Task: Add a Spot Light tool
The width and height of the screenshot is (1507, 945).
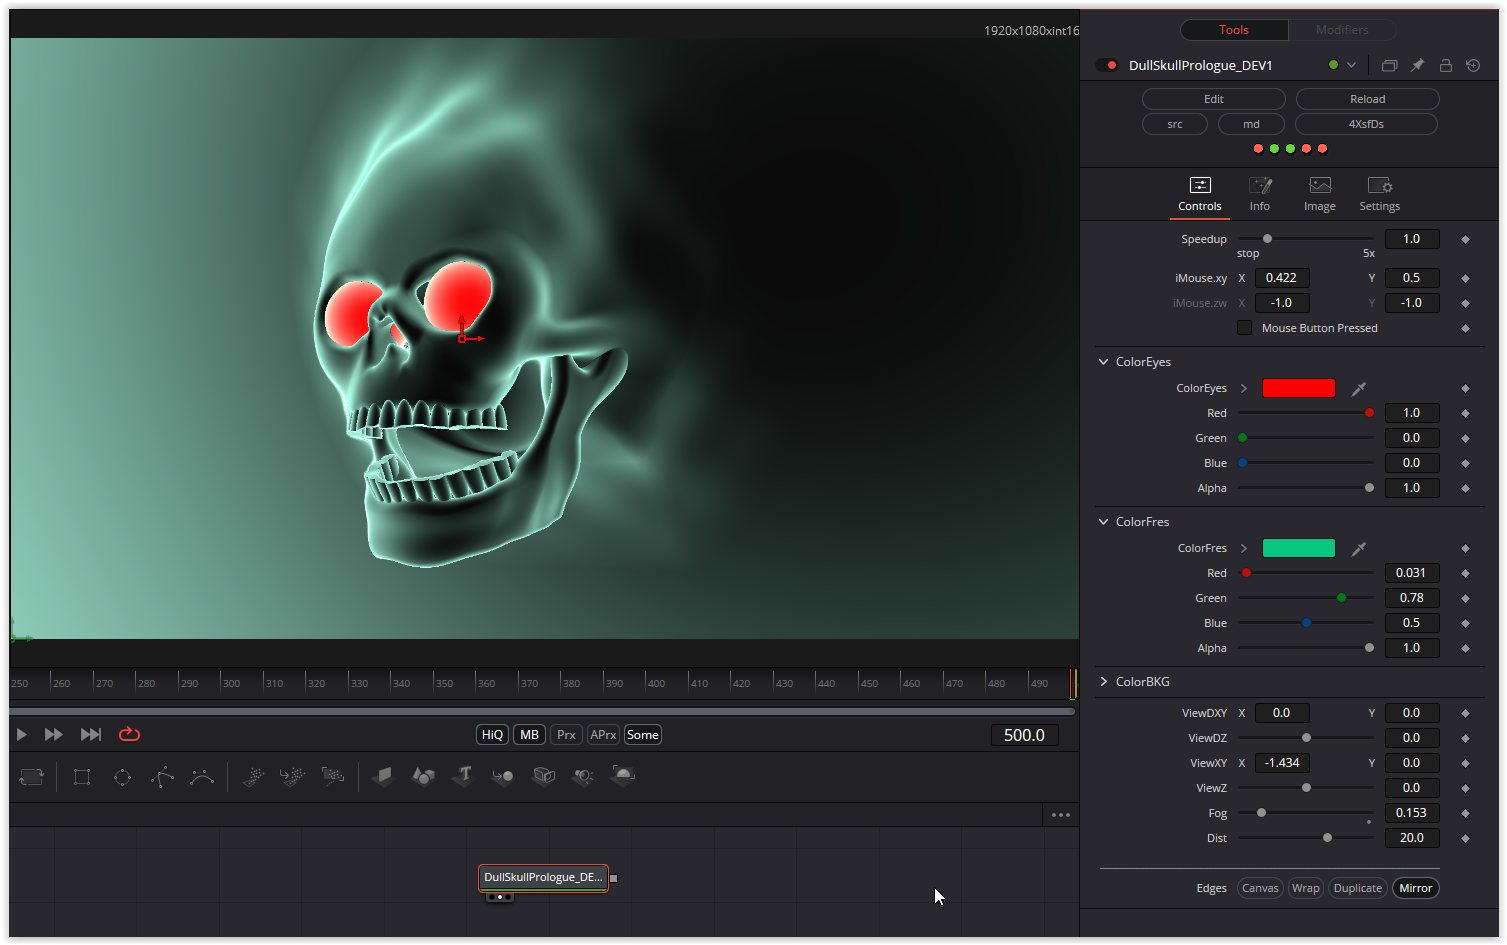Action: click(x=583, y=776)
